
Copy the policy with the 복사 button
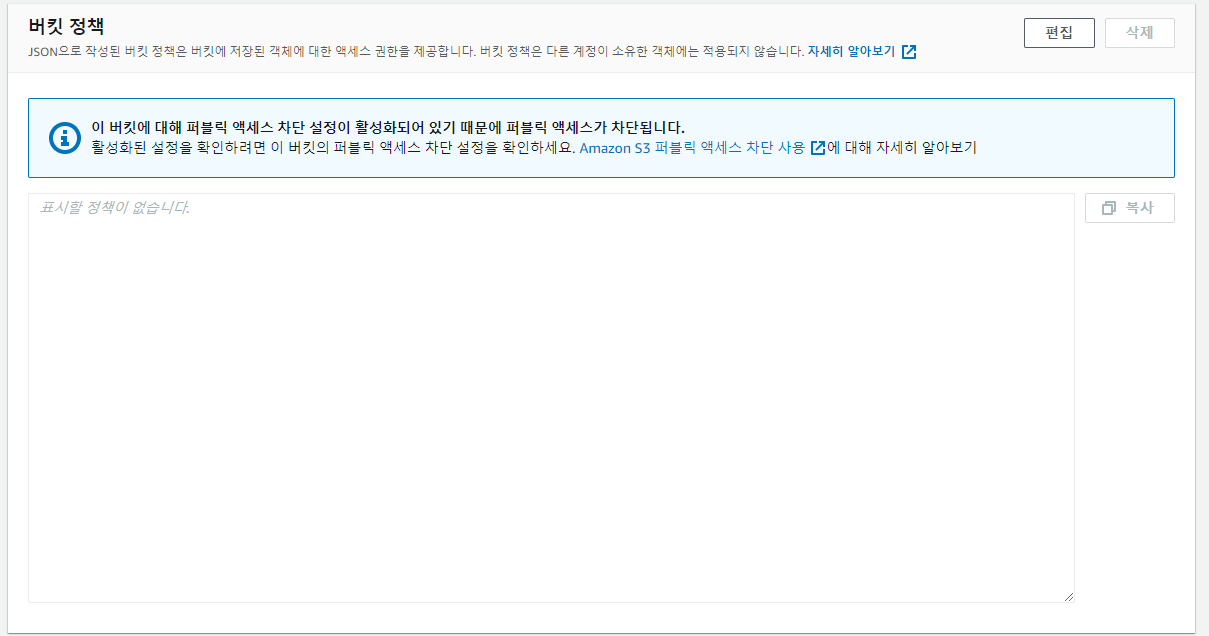pos(1130,208)
